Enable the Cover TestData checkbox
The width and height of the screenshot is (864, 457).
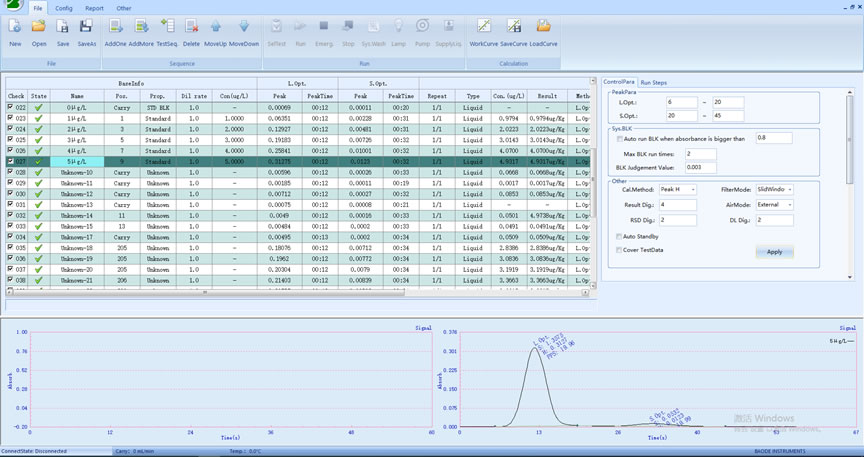(x=619, y=250)
